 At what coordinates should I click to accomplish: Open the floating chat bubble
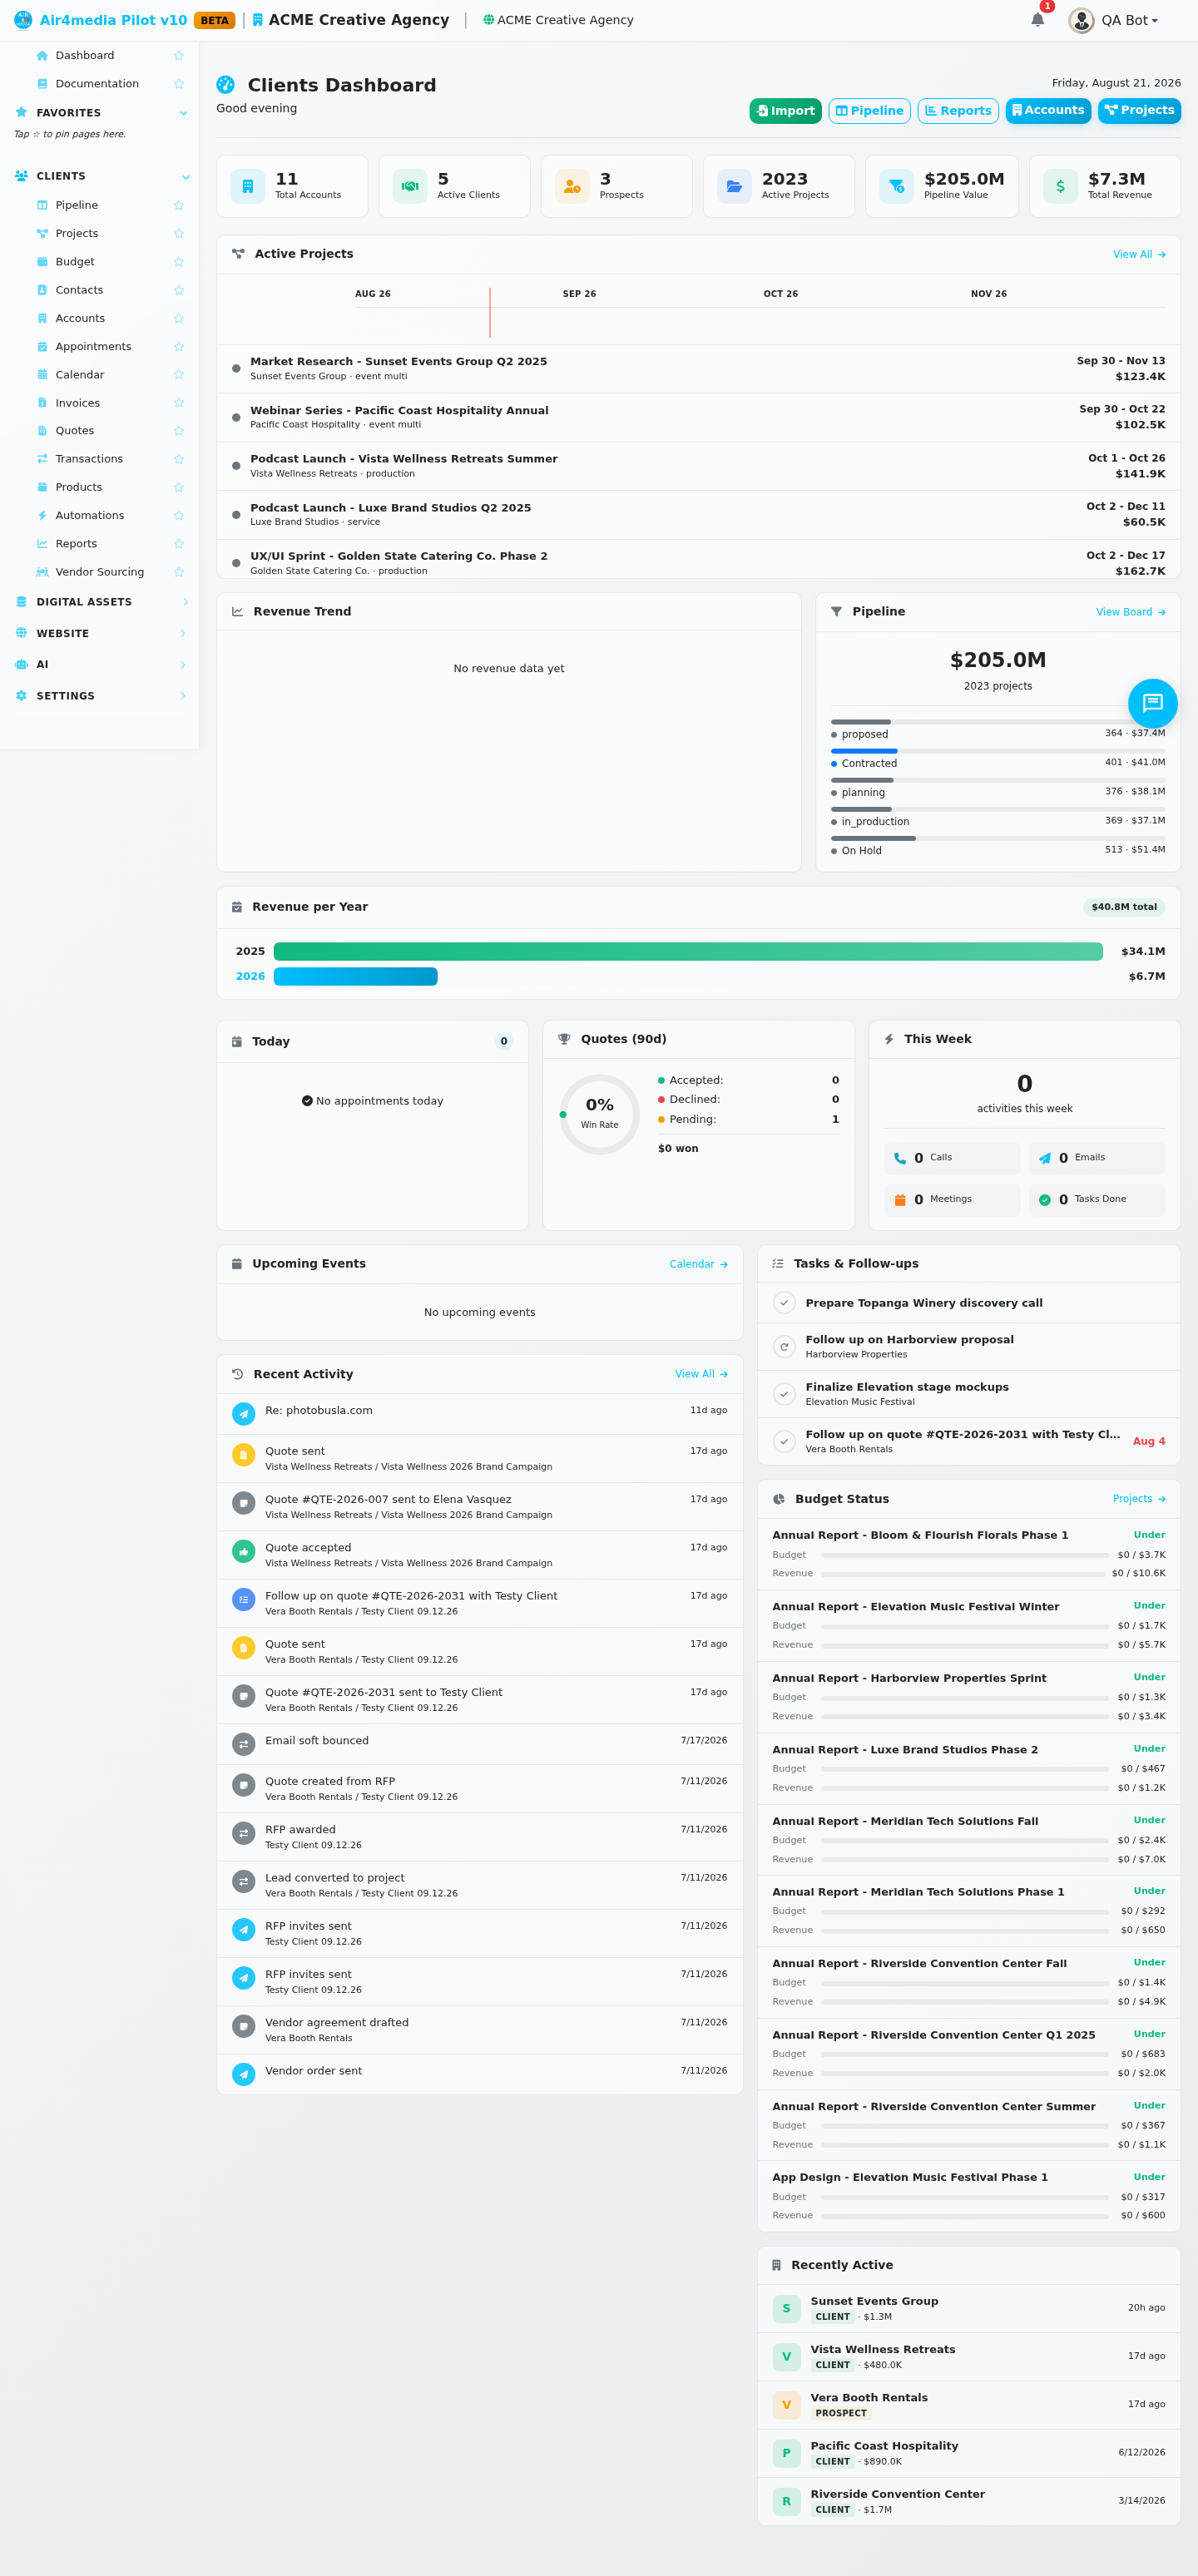1152,703
